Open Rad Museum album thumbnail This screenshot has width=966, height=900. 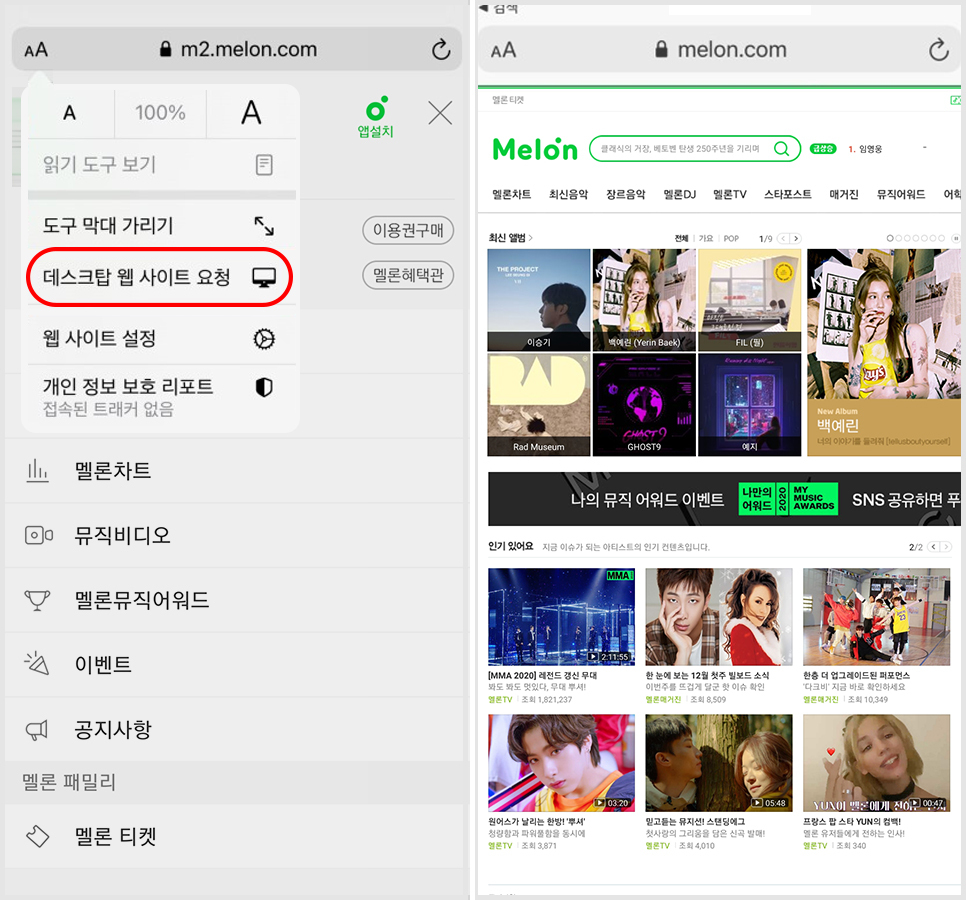point(538,405)
